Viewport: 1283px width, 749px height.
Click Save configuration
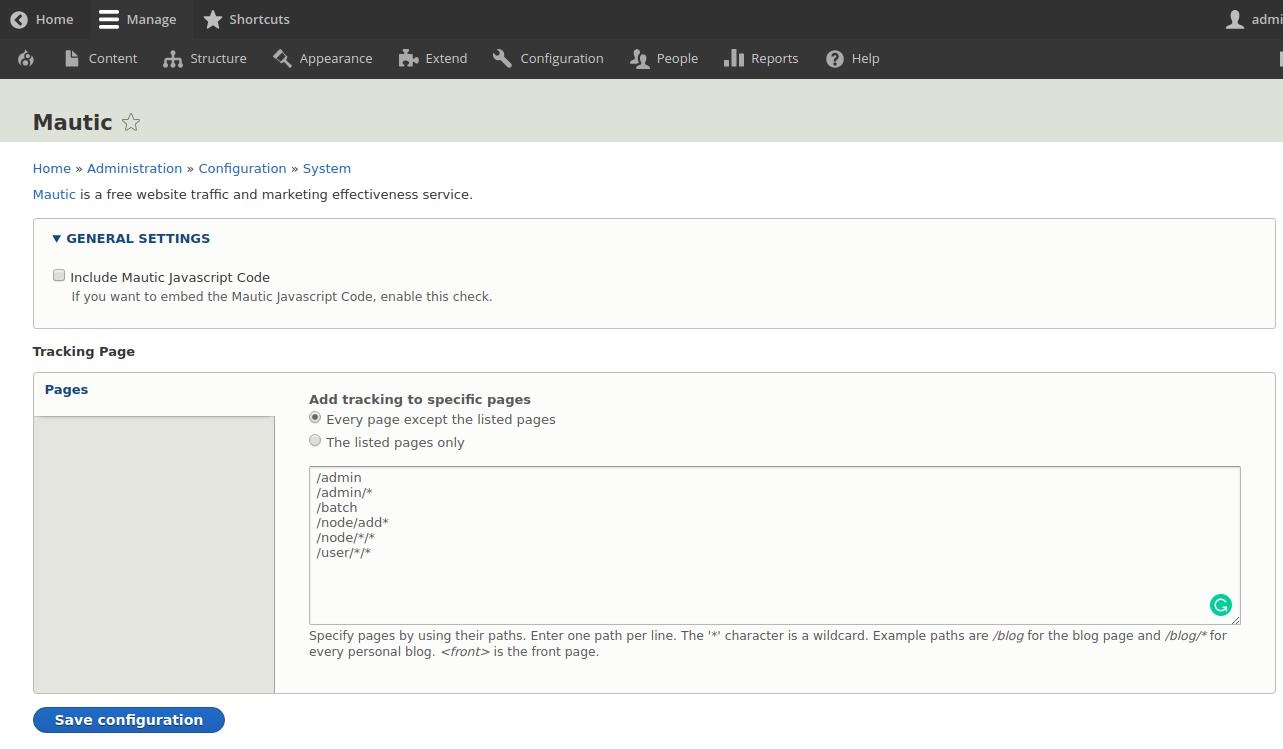point(128,719)
